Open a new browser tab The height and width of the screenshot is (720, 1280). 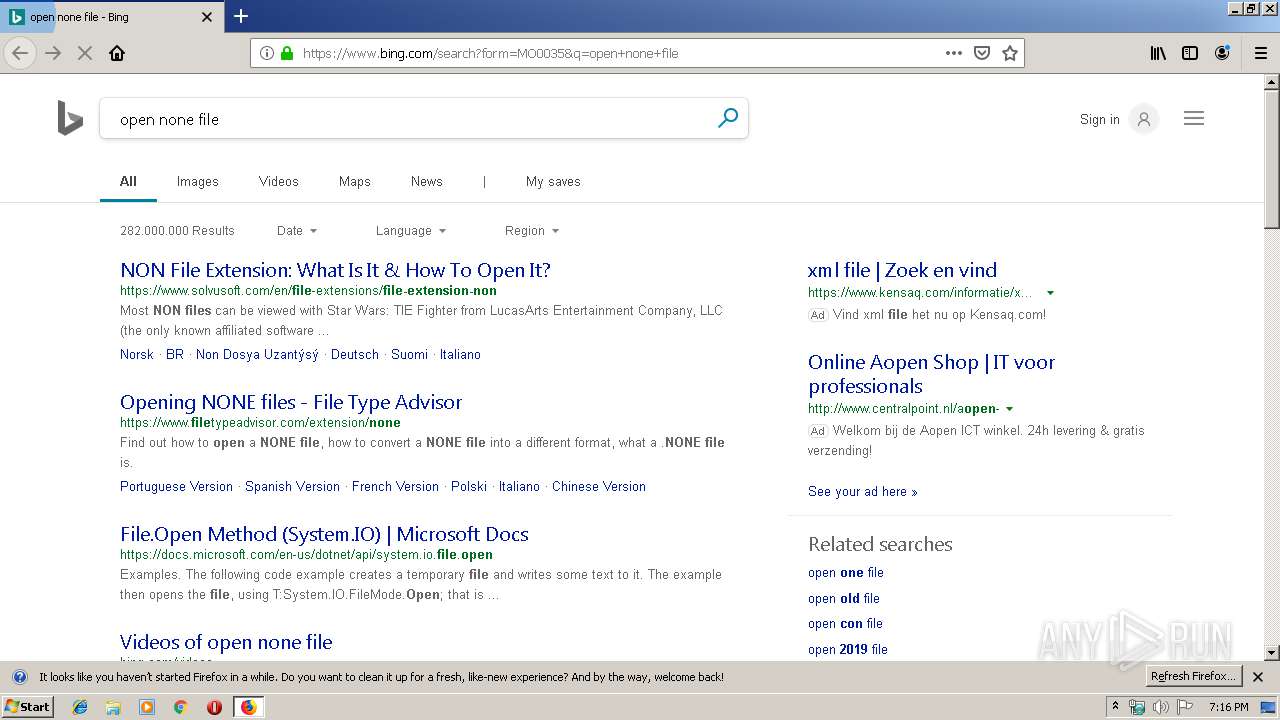[241, 16]
